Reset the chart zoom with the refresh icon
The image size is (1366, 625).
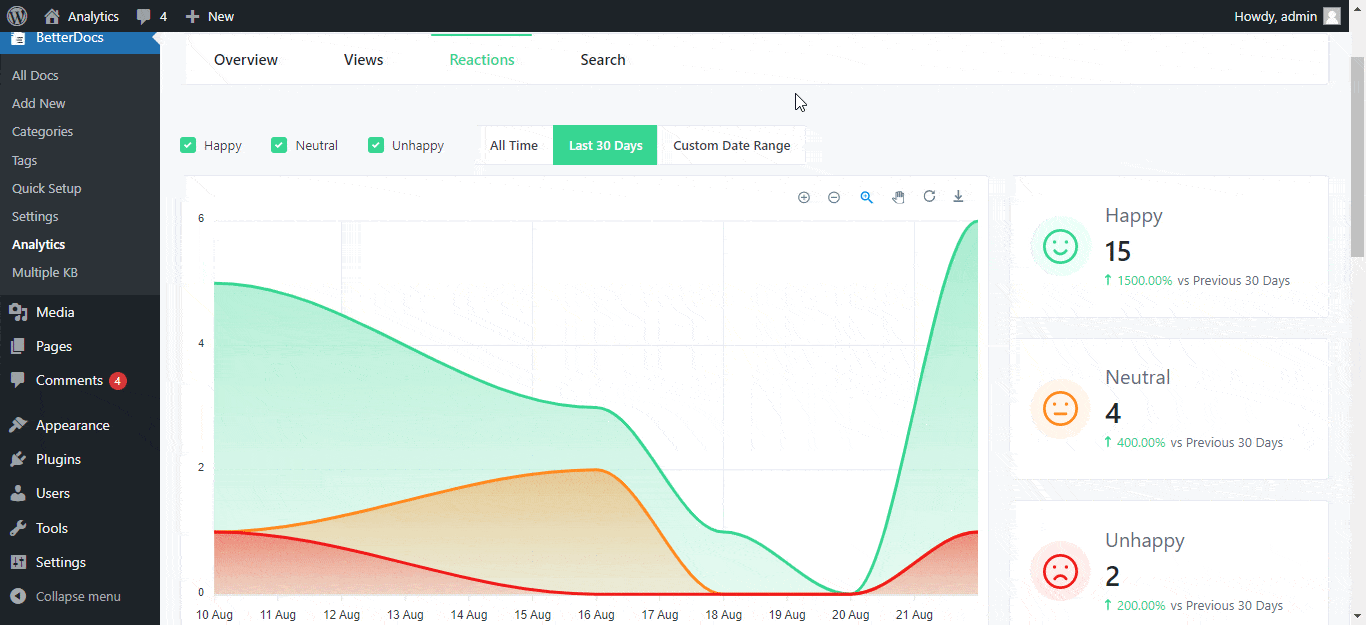coord(929,197)
